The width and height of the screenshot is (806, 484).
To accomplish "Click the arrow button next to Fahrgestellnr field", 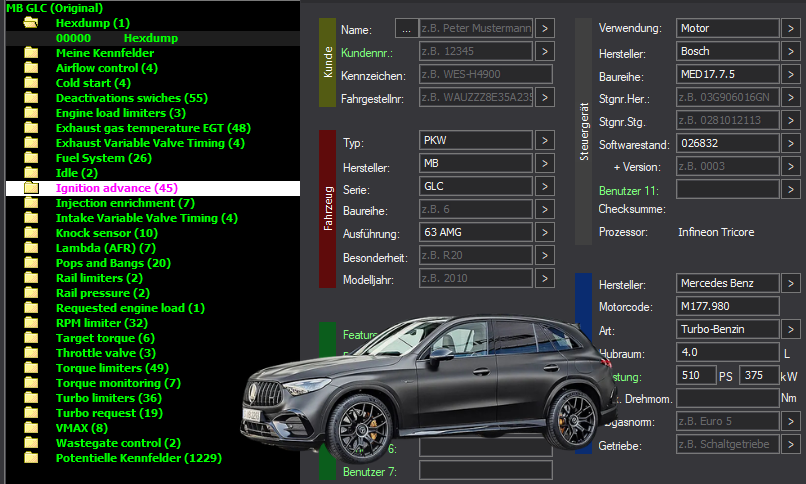I will [x=545, y=97].
